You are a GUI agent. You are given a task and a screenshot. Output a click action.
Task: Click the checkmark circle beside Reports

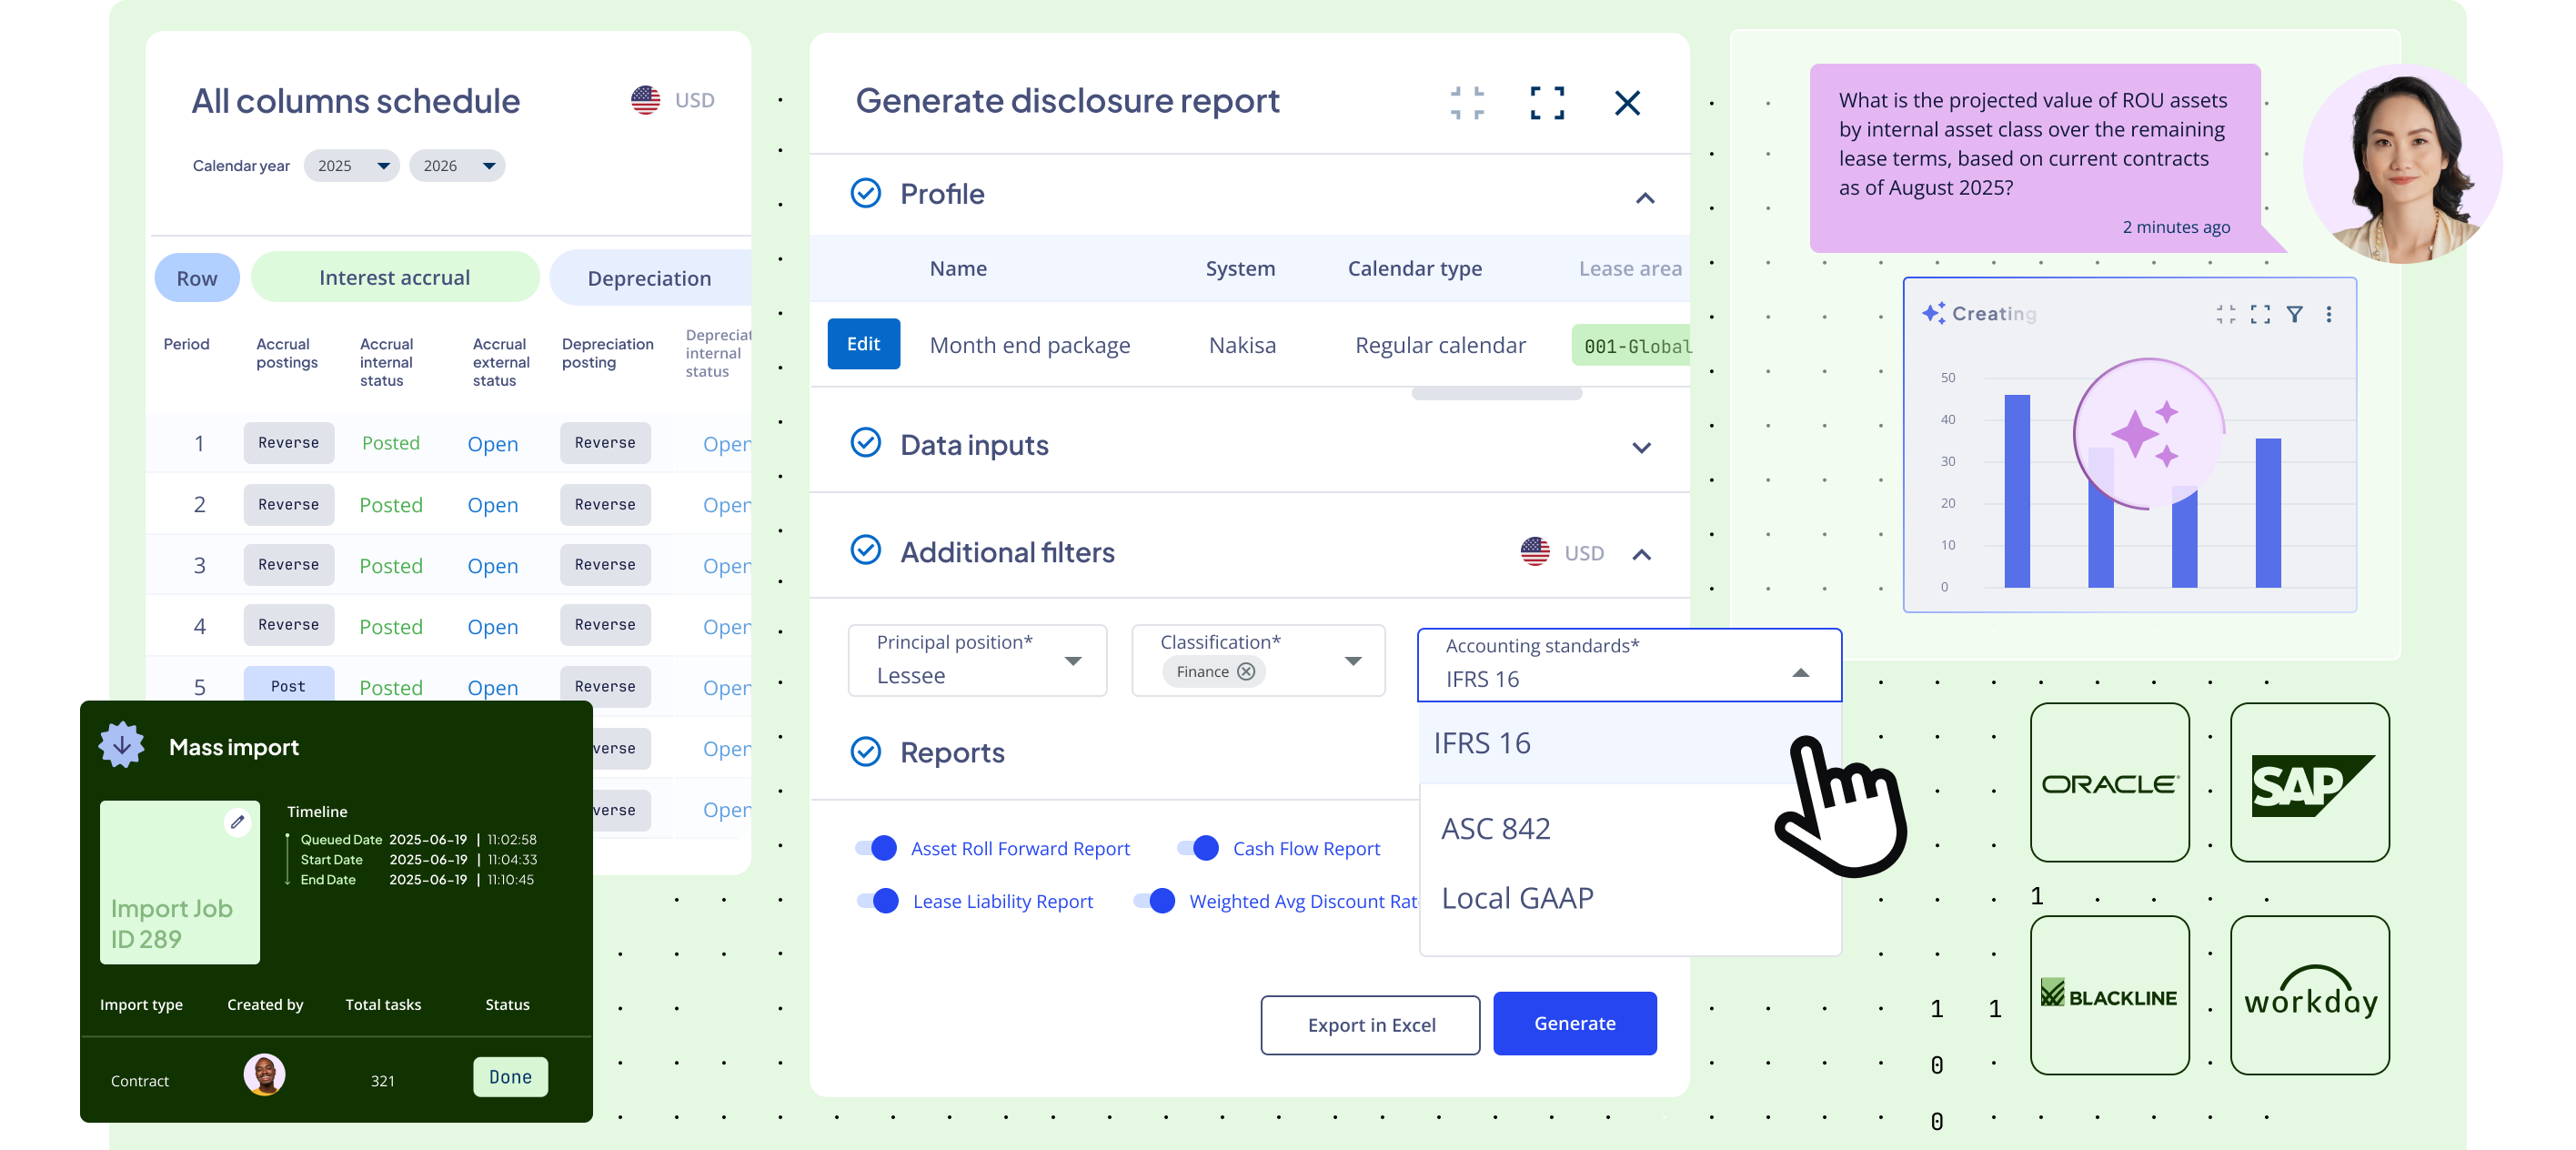tap(865, 752)
